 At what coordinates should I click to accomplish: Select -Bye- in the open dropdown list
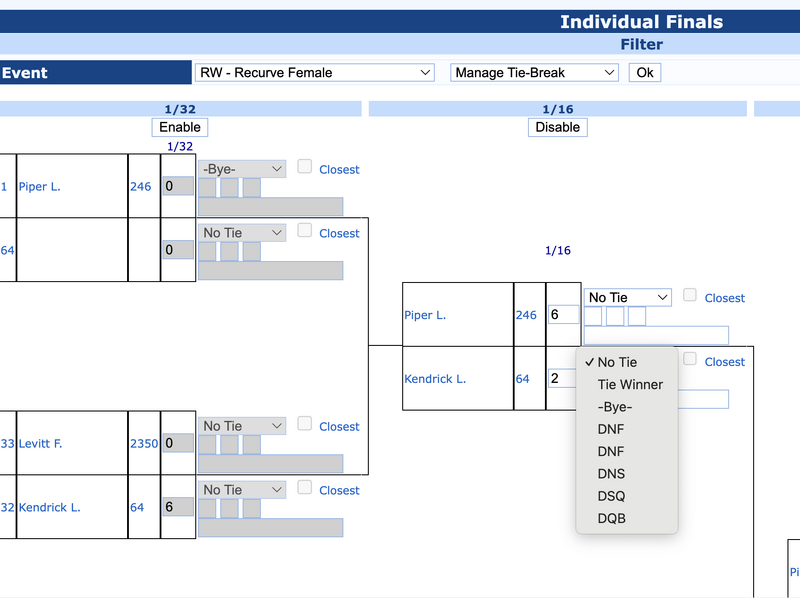coord(627,407)
